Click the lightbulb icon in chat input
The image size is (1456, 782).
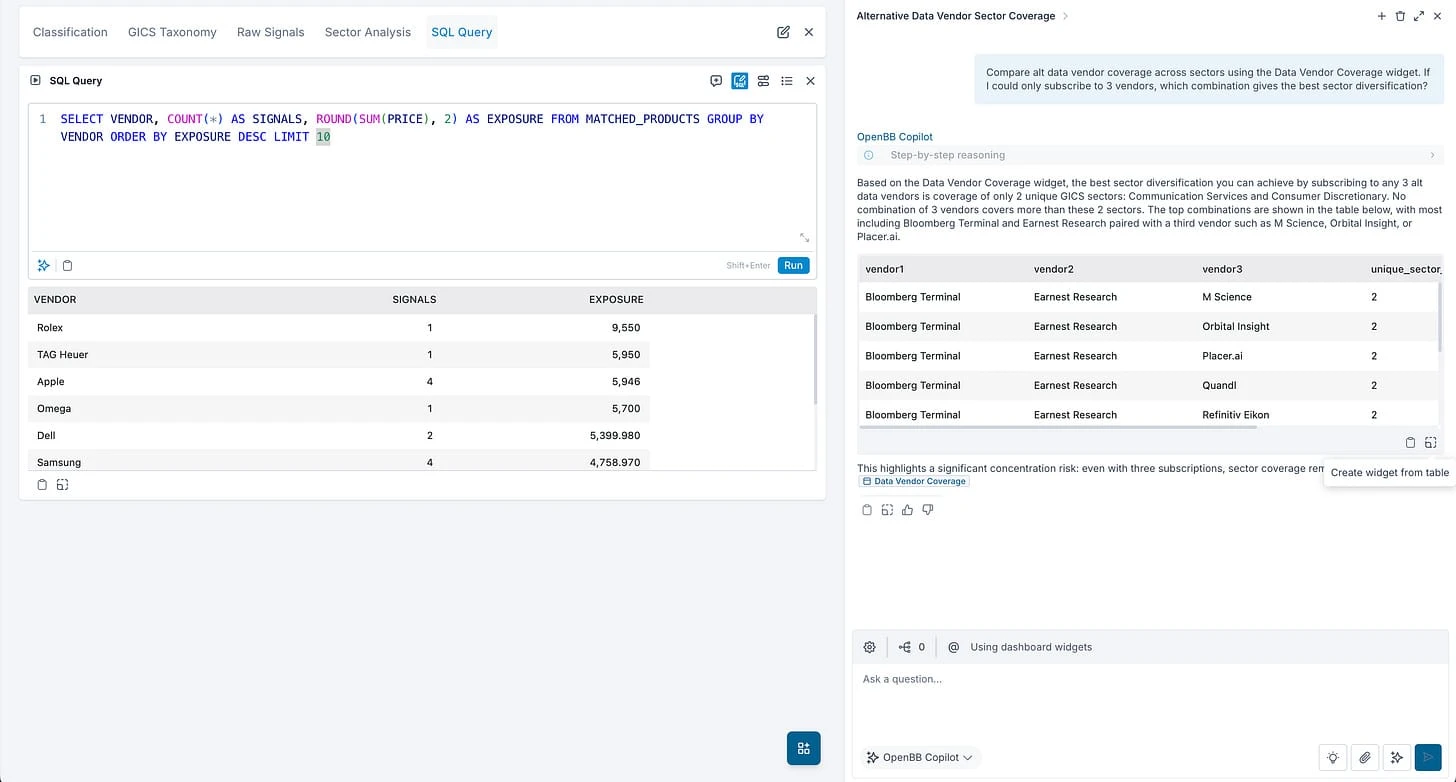coord(1332,758)
